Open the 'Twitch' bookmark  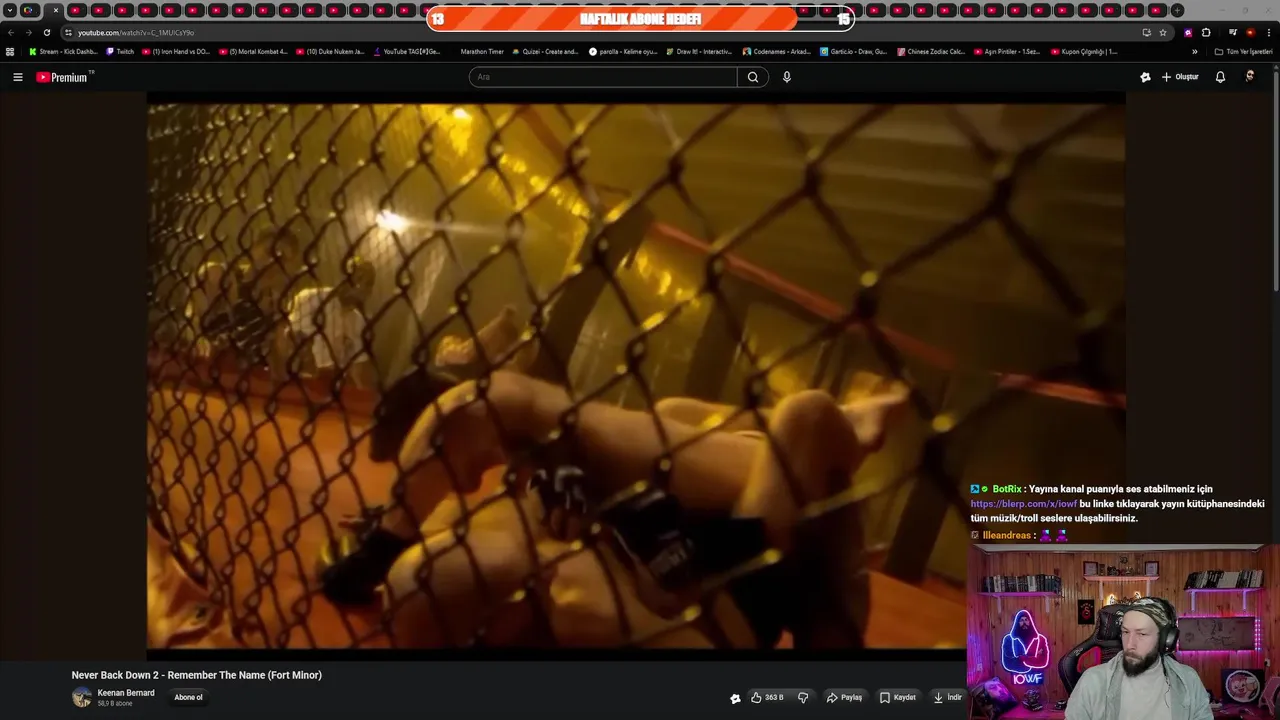[120, 51]
